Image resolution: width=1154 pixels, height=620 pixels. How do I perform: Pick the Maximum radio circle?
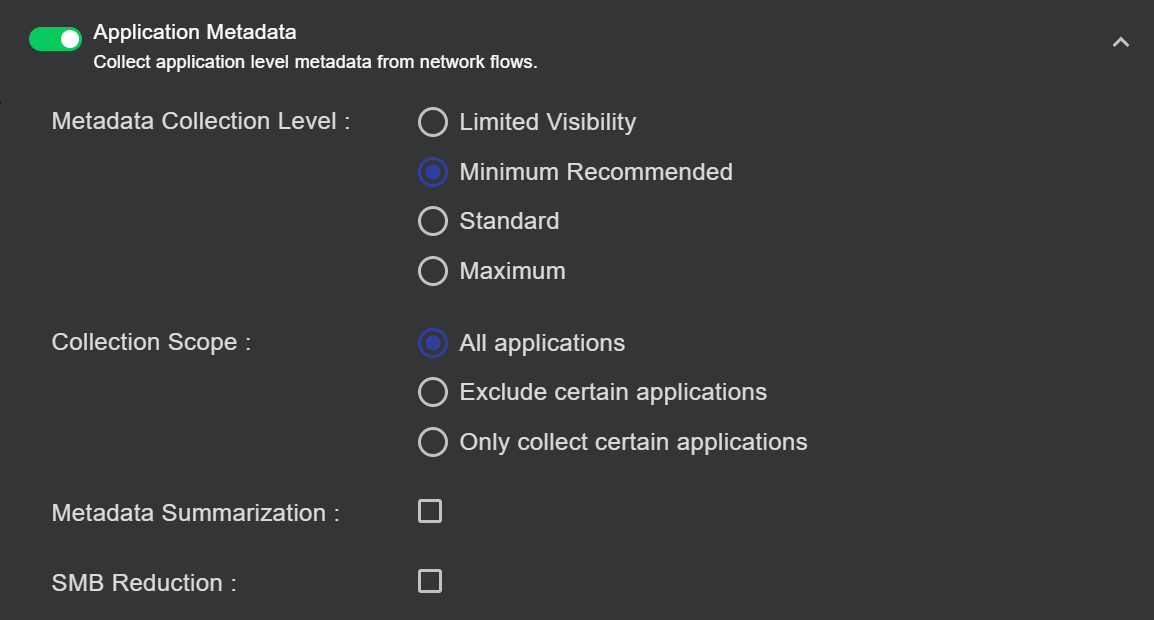[432, 271]
